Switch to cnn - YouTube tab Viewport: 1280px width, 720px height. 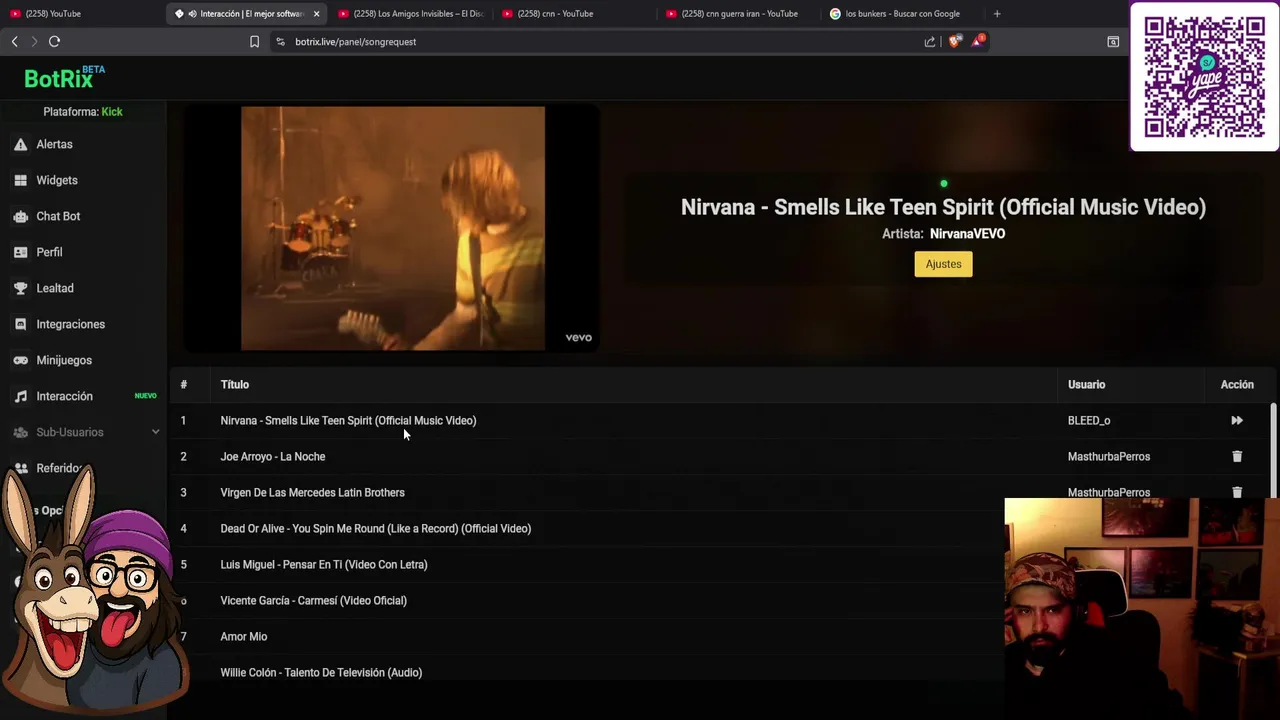point(575,14)
